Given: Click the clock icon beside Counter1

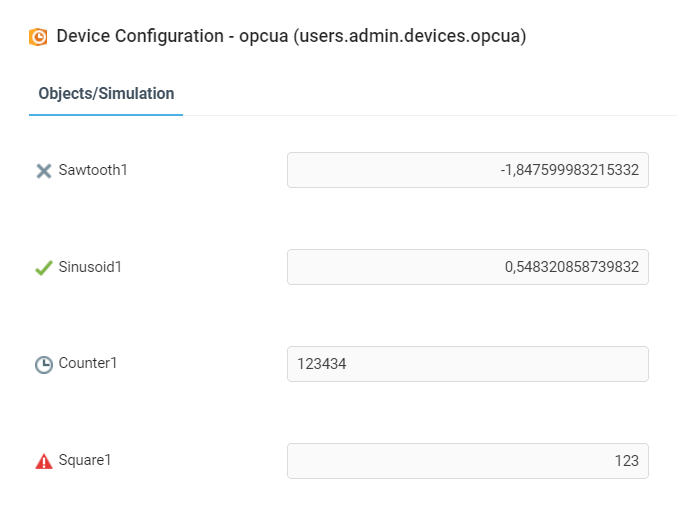Looking at the screenshot, I should tap(44, 365).
